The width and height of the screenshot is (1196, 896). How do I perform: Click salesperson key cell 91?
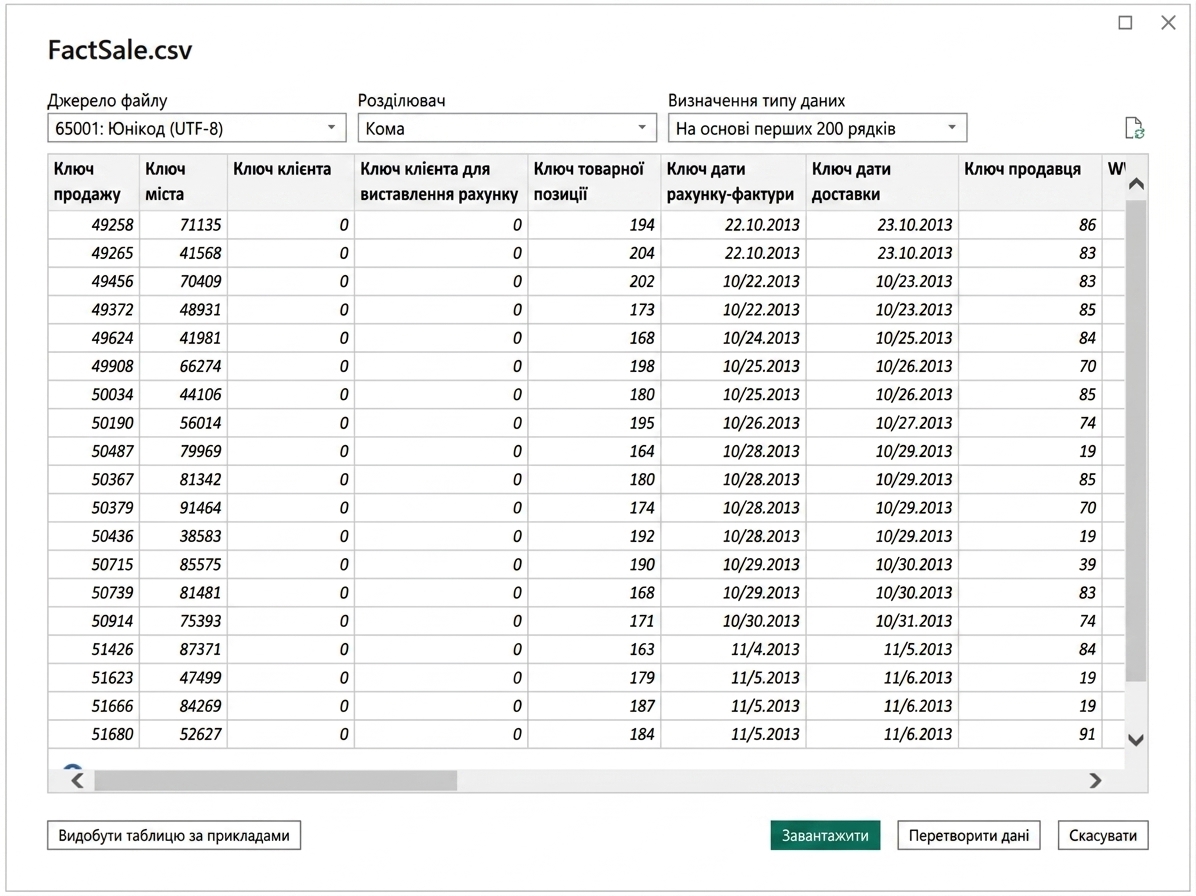pyautogui.click(x=1030, y=734)
